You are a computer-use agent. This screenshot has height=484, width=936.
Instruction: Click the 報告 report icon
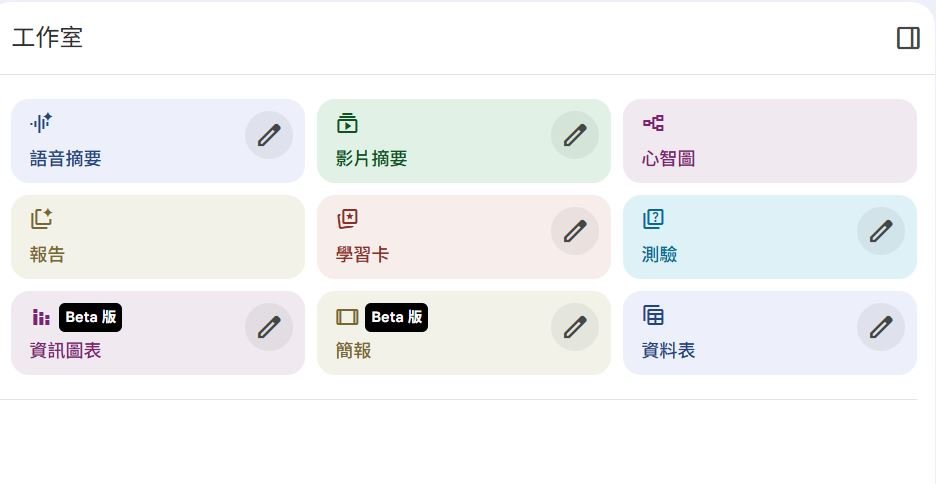coord(41,219)
